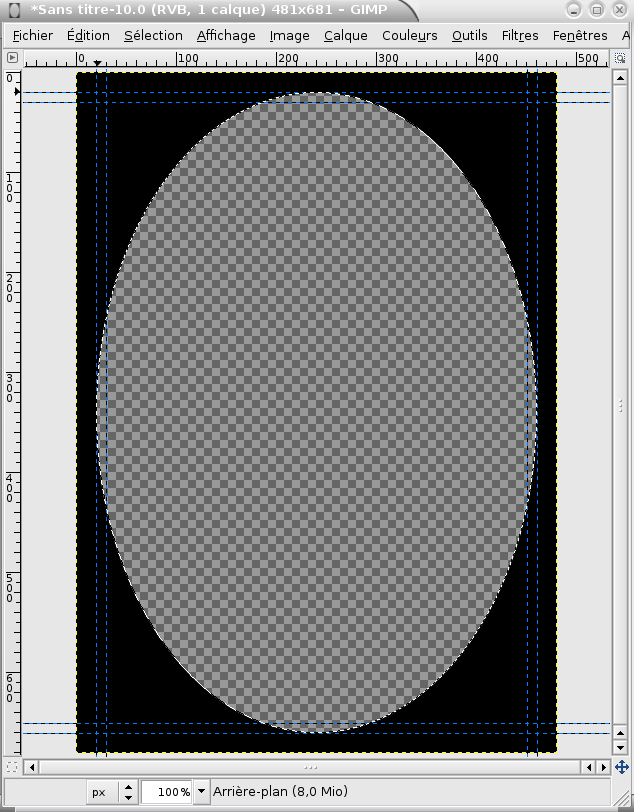Open the Calque menu
The width and height of the screenshot is (634, 812).
[x=346, y=35]
